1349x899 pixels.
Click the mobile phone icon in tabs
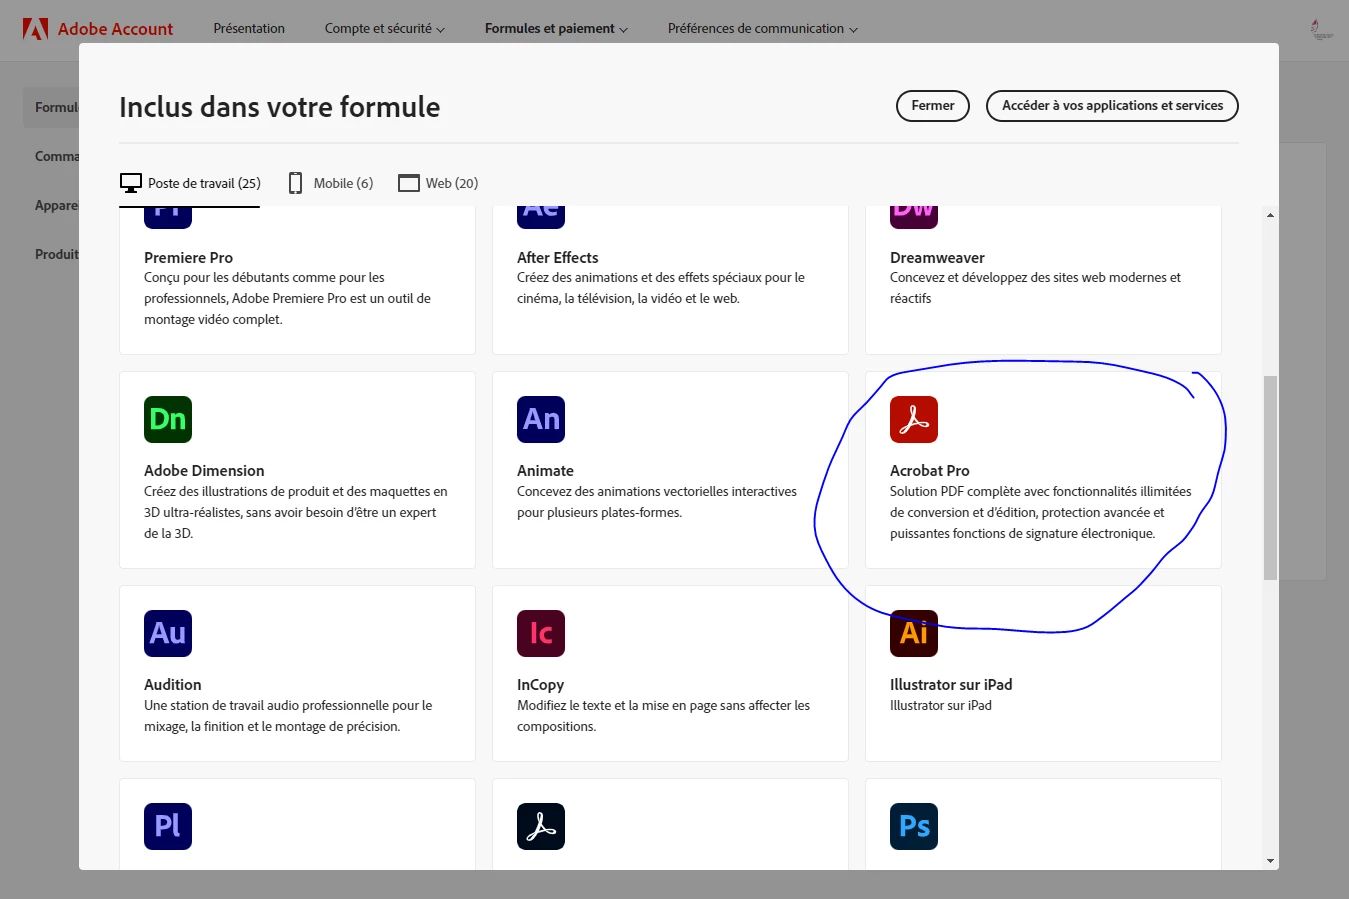tap(295, 183)
